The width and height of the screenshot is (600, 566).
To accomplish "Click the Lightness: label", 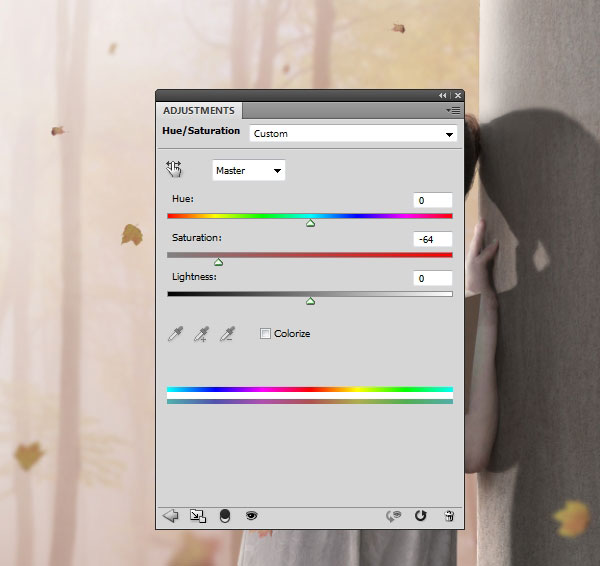I will [x=194, y=277].
